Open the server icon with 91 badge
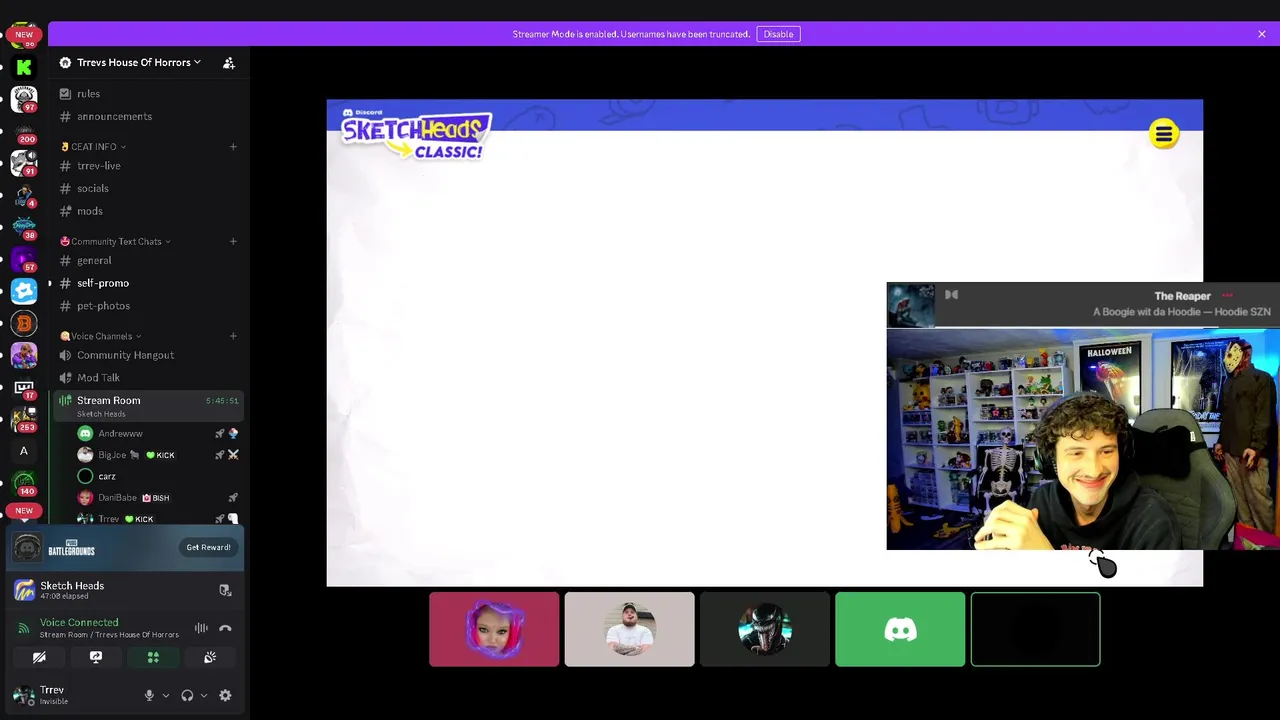This screenshot has width=1280, height=720. click(x=24, y=163)
